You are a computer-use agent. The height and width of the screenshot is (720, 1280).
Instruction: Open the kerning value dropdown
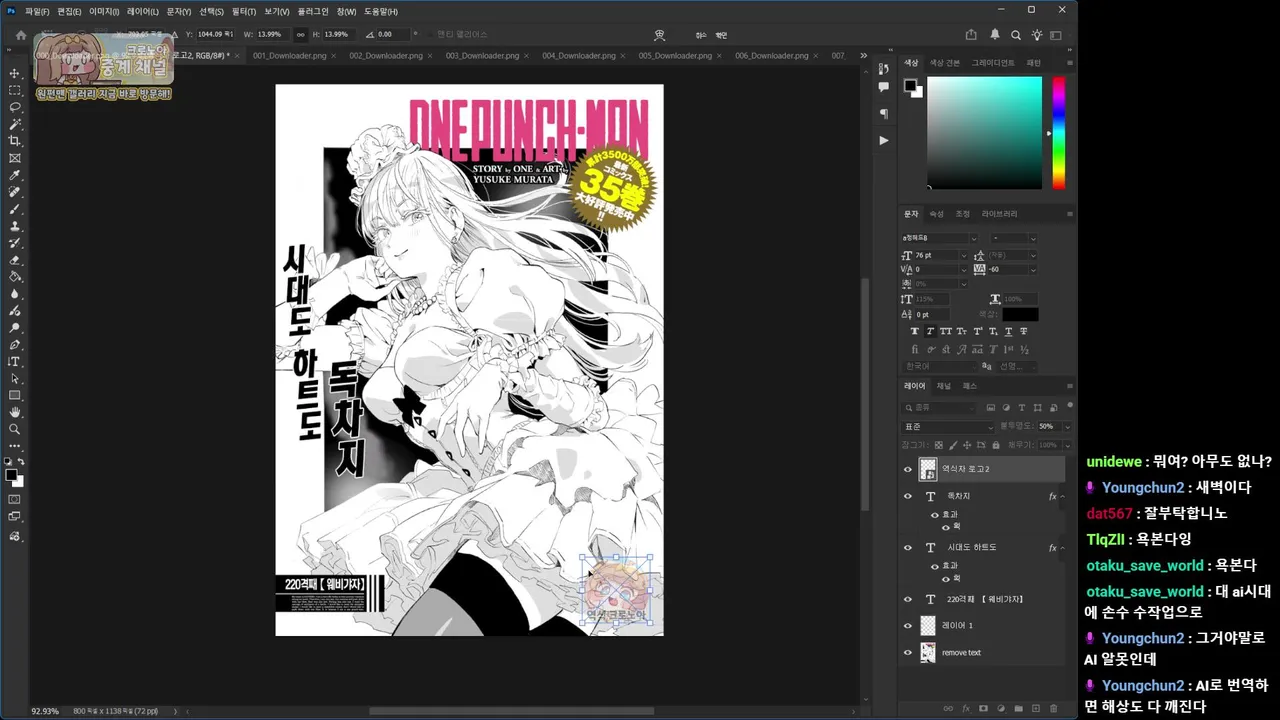[964, 269]
